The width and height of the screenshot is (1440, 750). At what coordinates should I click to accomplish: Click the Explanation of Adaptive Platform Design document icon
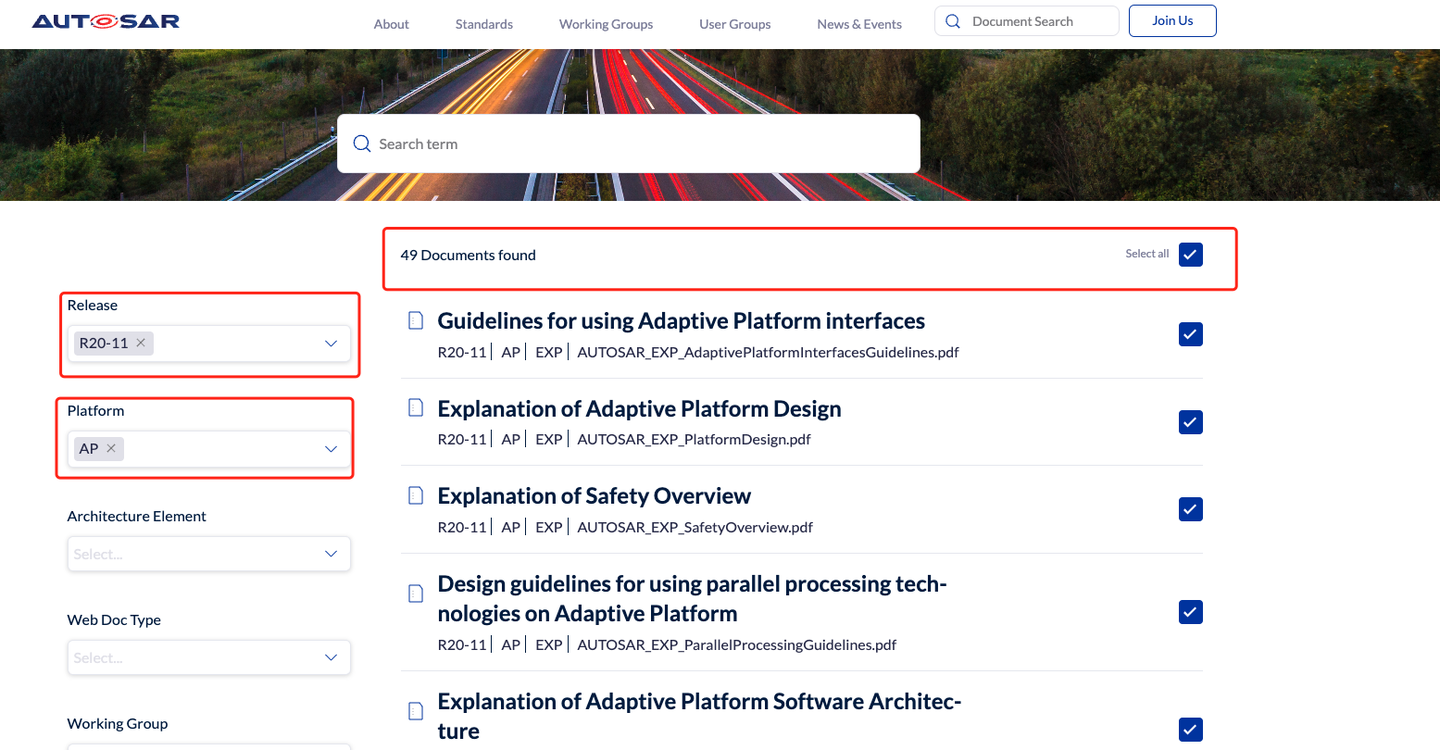(x=416, y=408)
